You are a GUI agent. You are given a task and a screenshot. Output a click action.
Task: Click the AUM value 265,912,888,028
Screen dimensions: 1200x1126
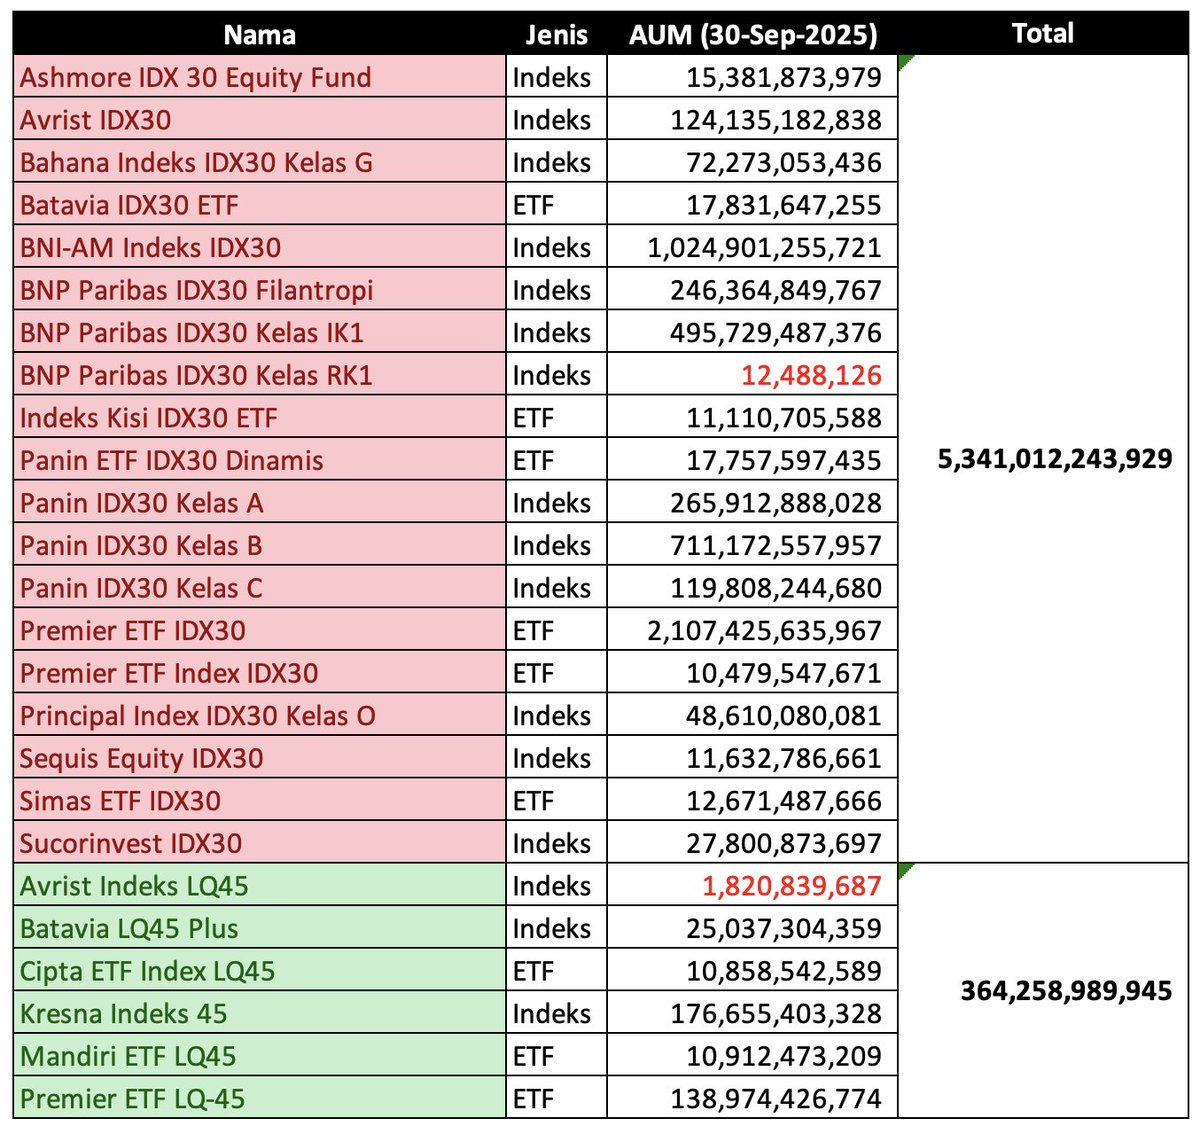[x=776, y=503]
